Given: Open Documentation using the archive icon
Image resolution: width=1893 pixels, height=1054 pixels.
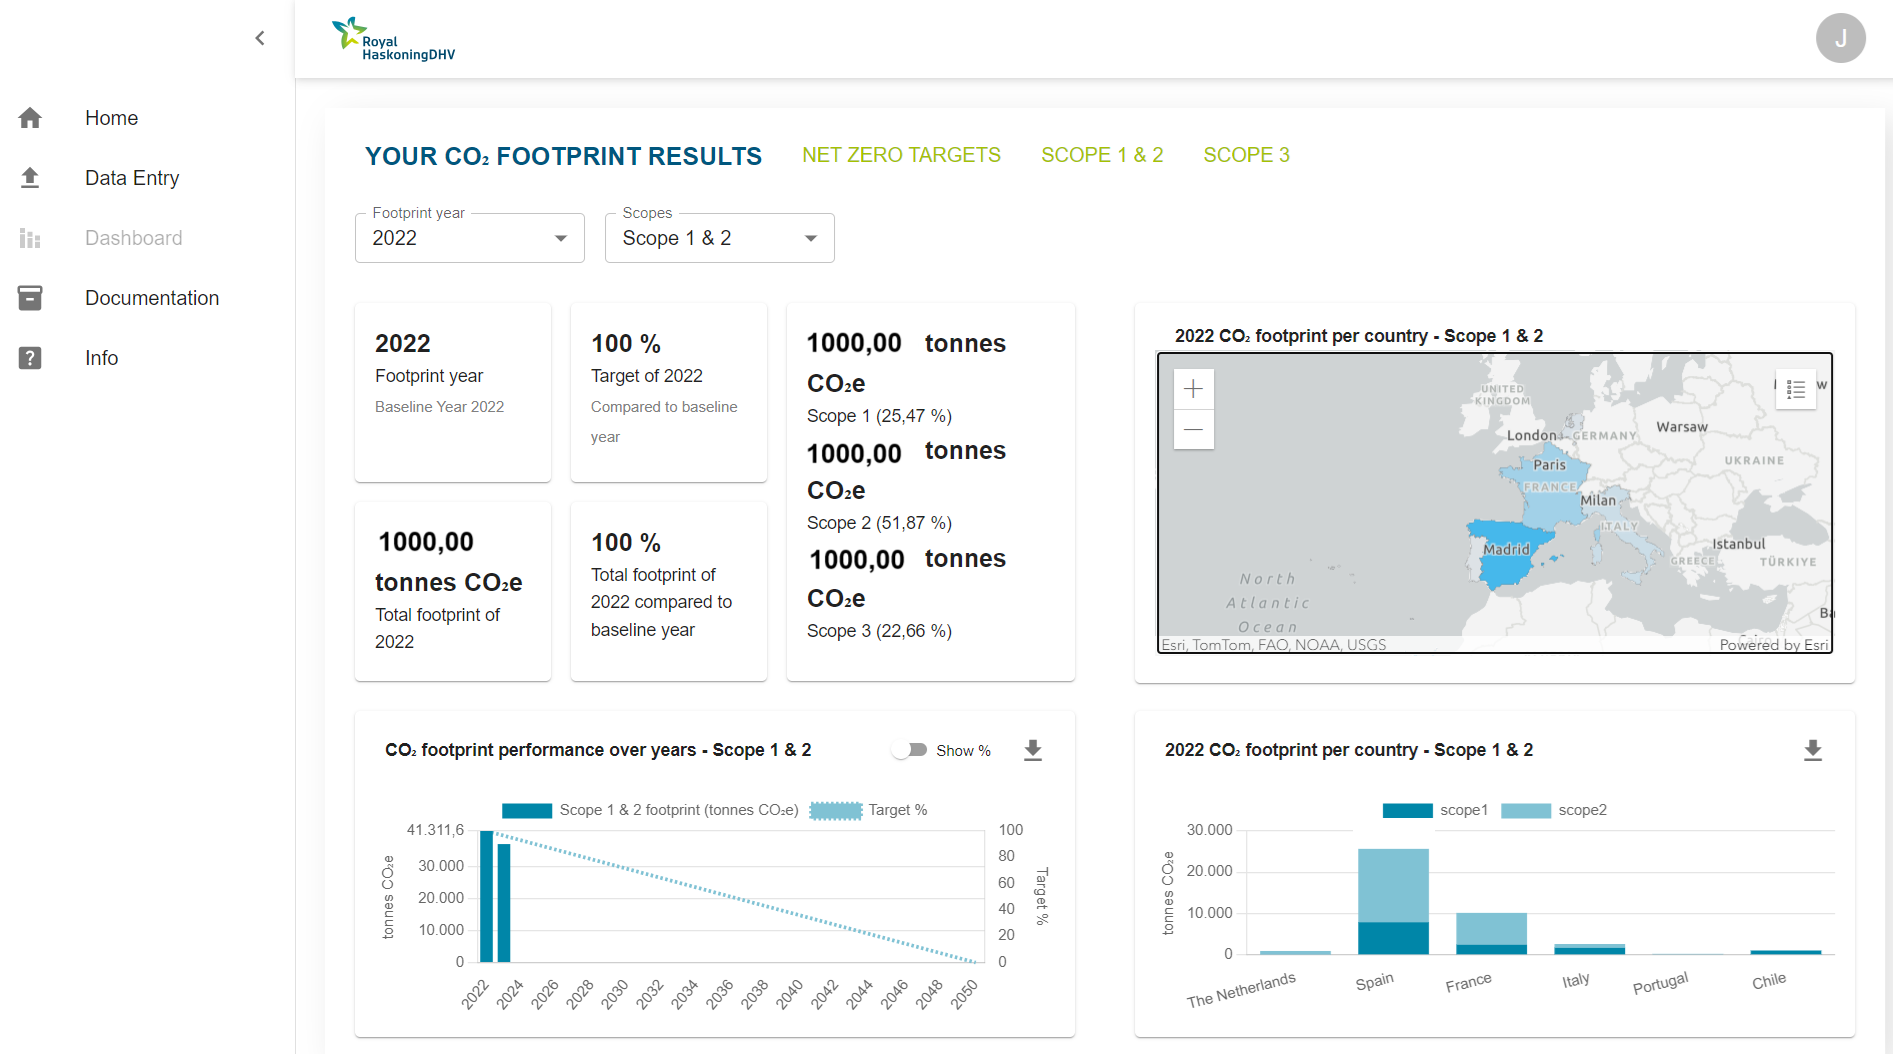Looking at the screenshot, I should tap(30, 297).
